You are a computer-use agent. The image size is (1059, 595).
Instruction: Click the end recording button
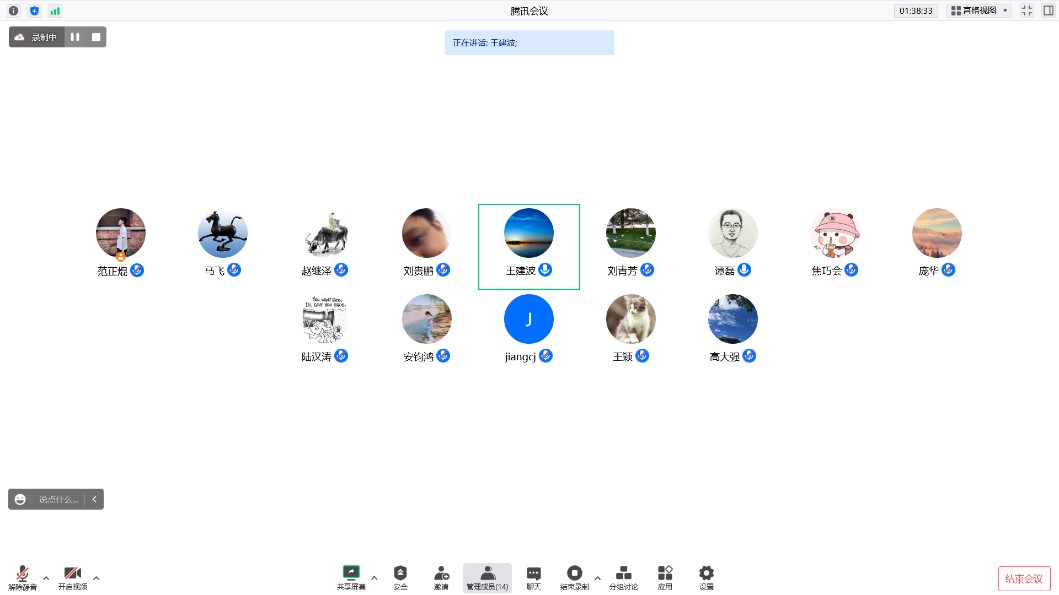coord(574,576)
